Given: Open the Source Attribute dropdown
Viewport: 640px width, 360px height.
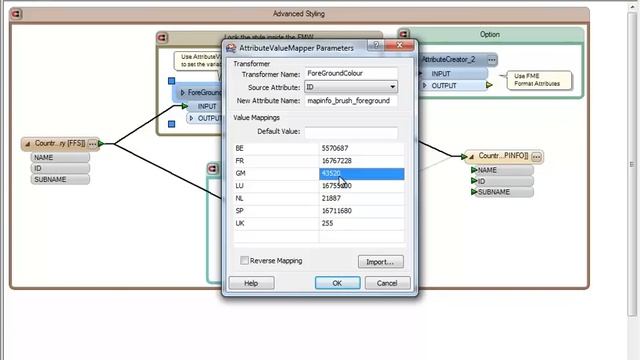Looking at the screenshot, I should (x=351, y=87).
